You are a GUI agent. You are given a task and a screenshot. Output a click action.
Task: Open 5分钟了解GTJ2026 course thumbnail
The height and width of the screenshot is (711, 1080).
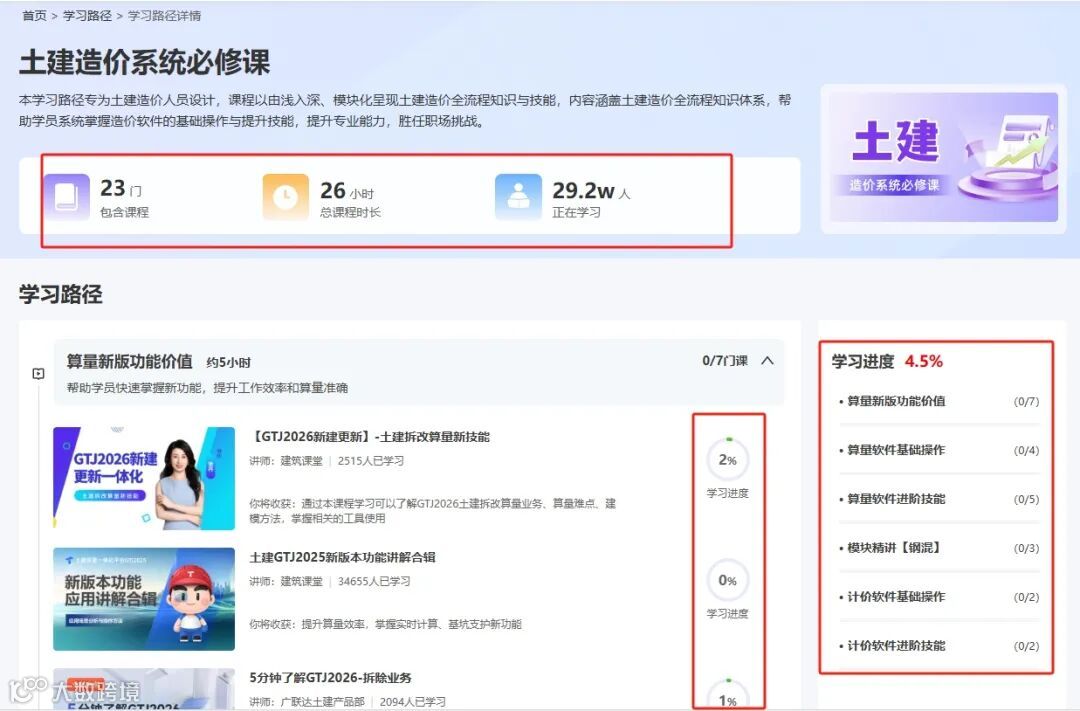click(x=144, y=689)
